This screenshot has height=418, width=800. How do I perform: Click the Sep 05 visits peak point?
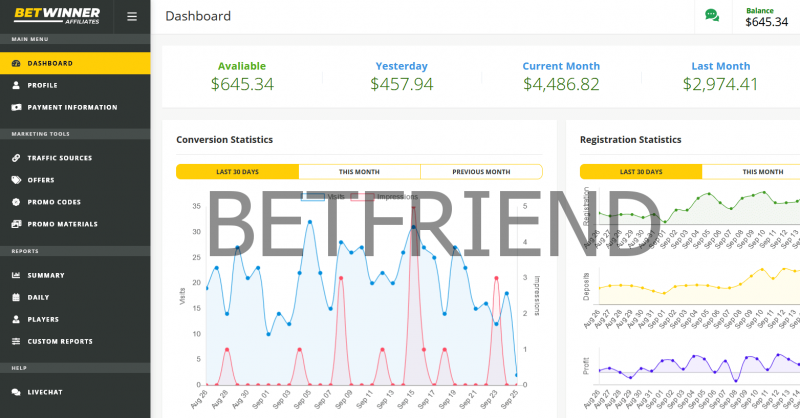310,222
